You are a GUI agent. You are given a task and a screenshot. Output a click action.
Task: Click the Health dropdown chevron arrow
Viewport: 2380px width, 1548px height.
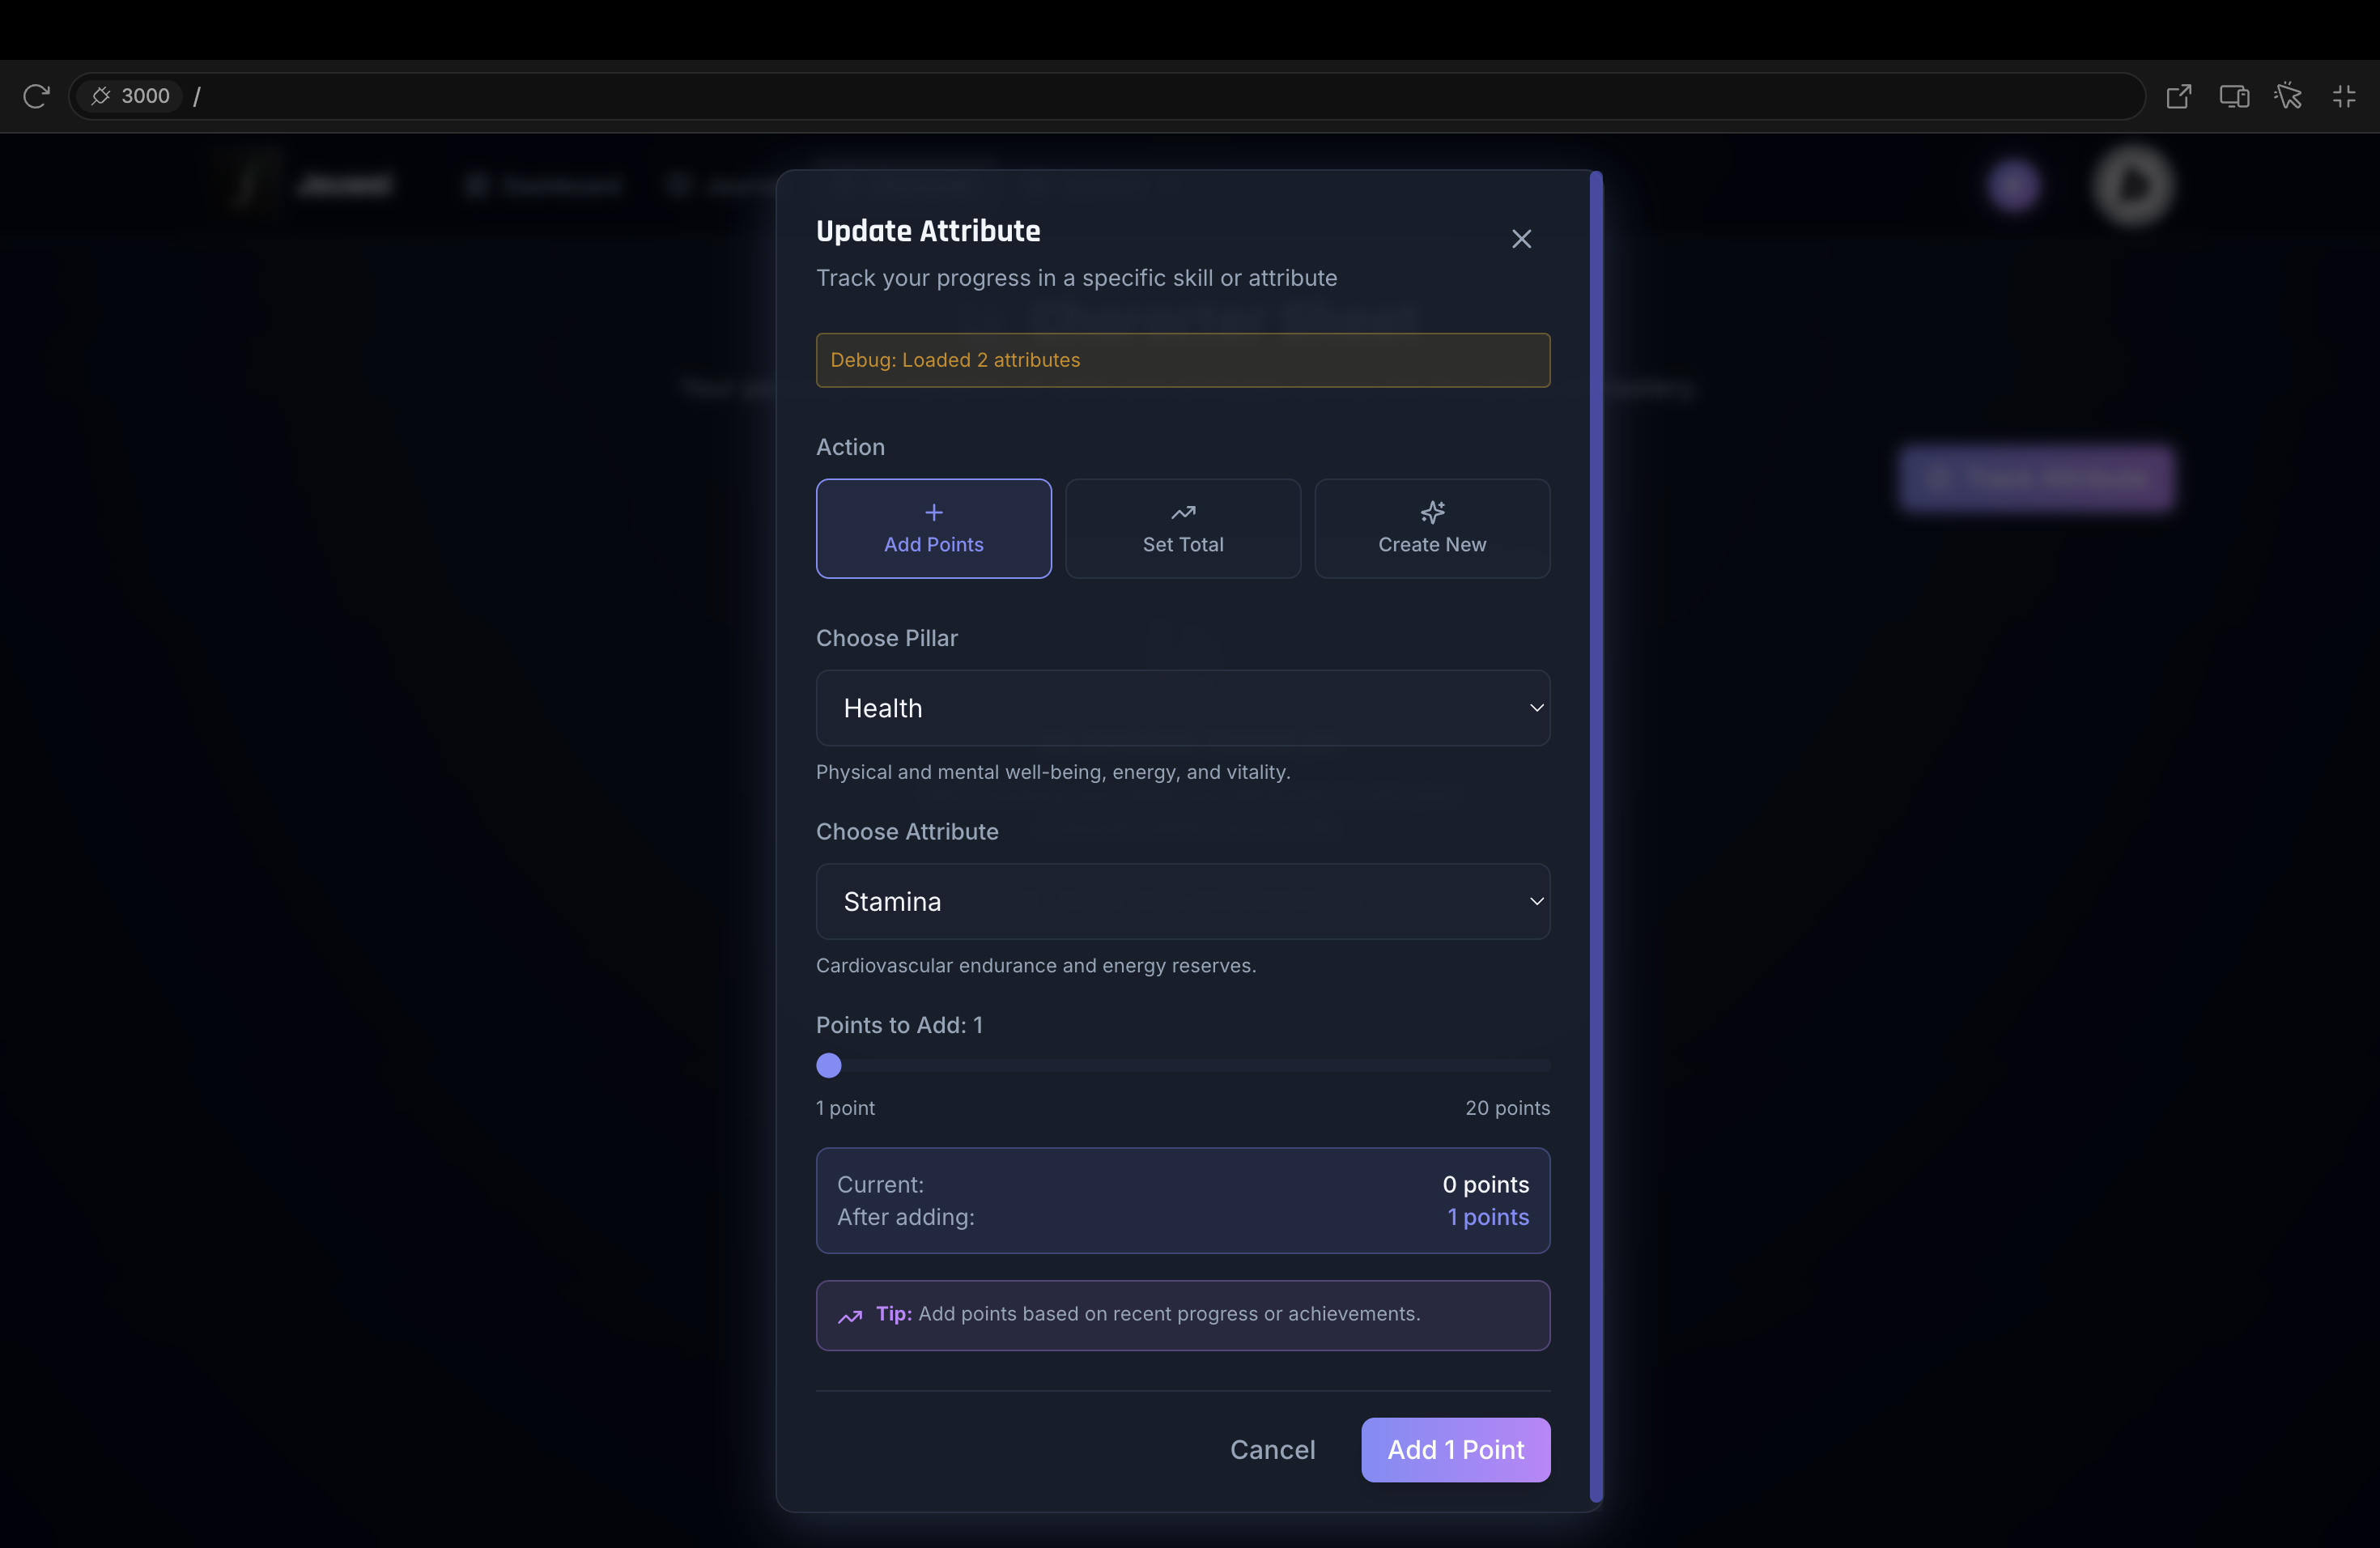coord(1536,708)
